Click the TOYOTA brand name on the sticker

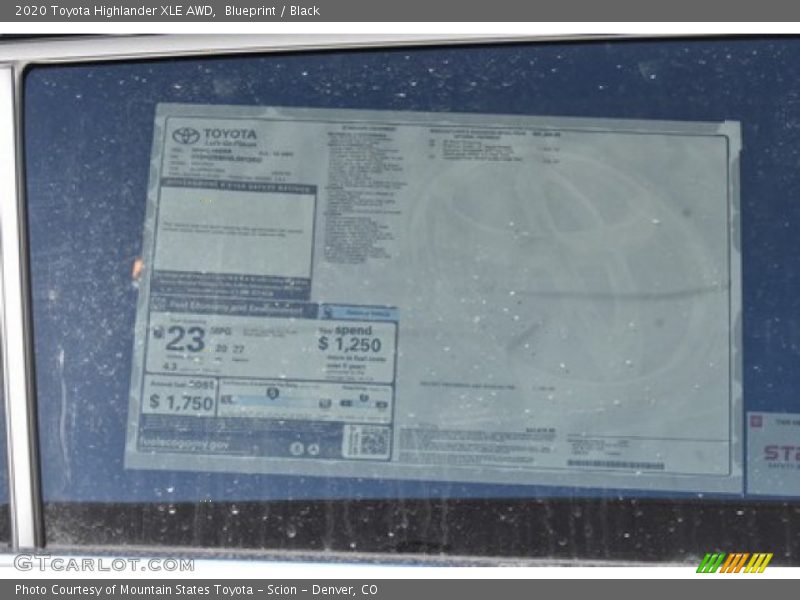pos(231,134)
